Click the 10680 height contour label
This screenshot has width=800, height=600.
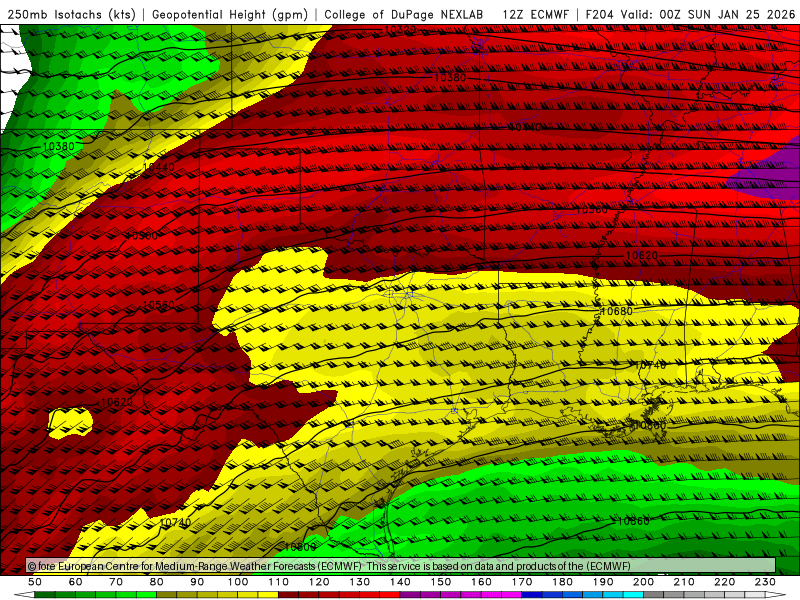616,311
